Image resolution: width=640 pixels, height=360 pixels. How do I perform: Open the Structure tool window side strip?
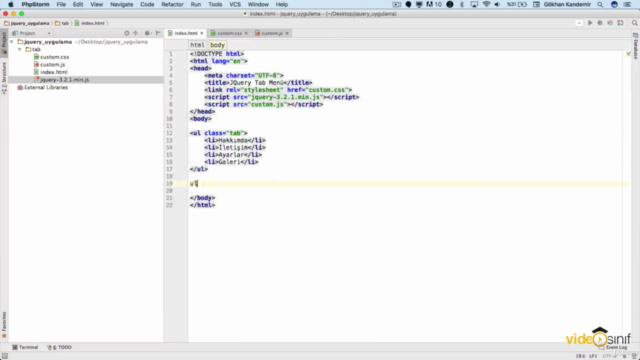click(4, 78)
